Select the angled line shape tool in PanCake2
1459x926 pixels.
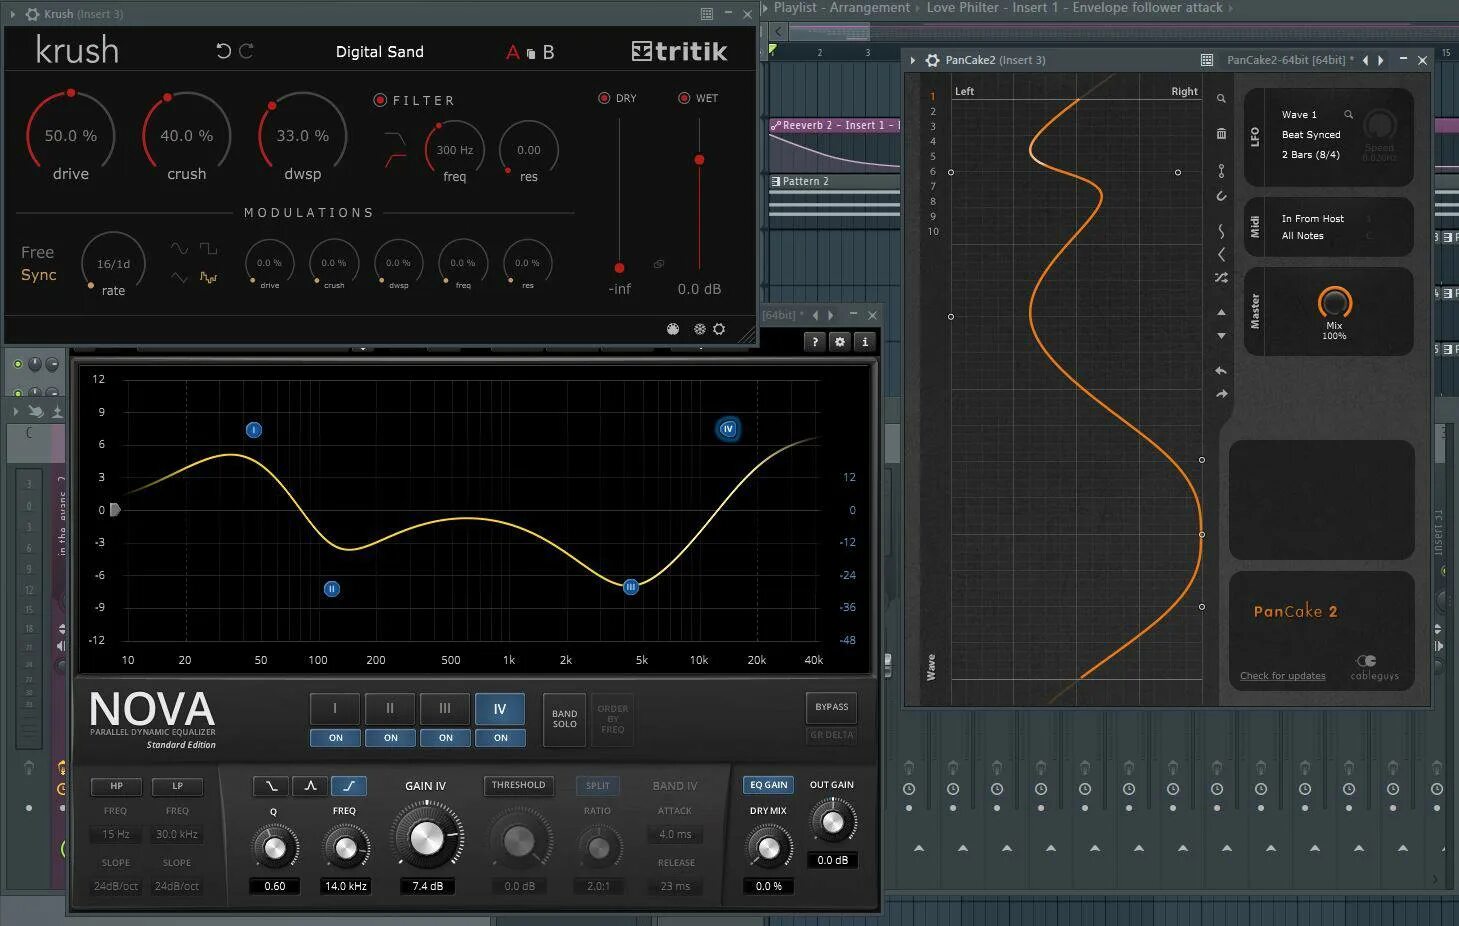pyautogui.click(x=1221, y=254)
